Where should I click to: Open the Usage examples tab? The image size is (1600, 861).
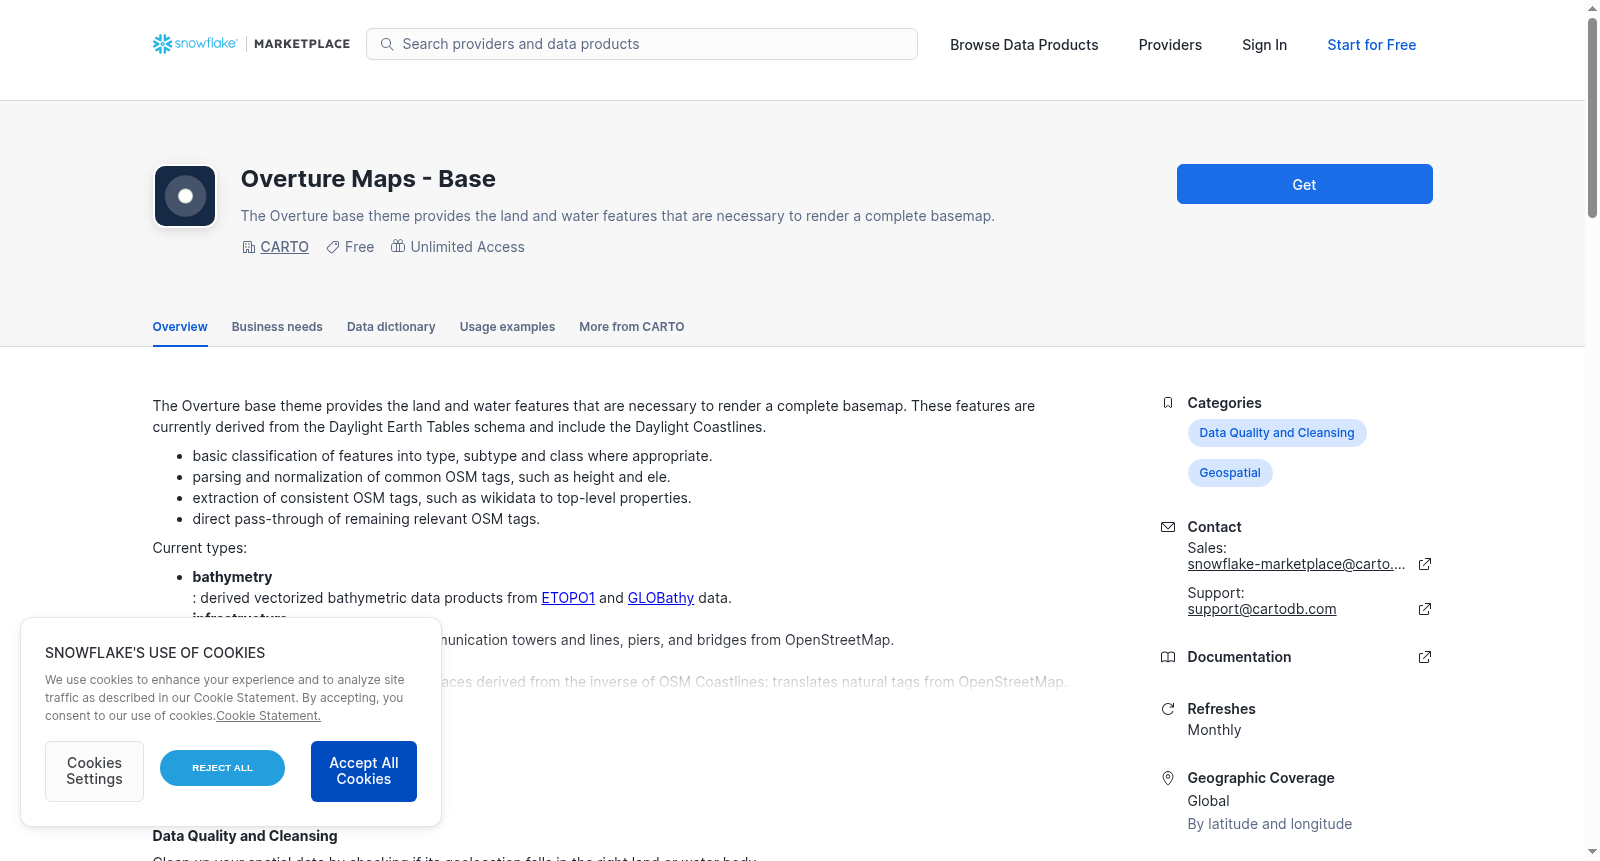tap(507, 327)
